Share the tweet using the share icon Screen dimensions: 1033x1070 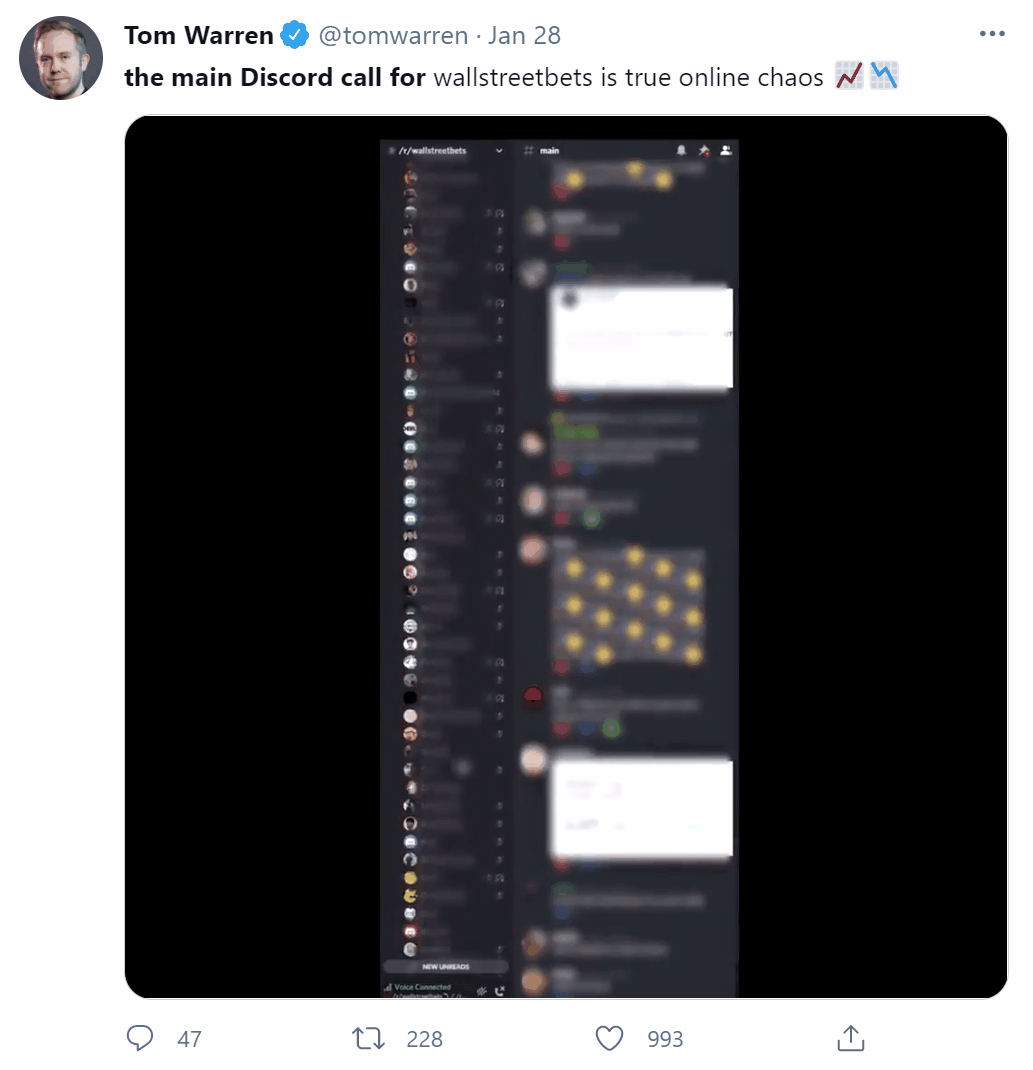[850, 1038]
